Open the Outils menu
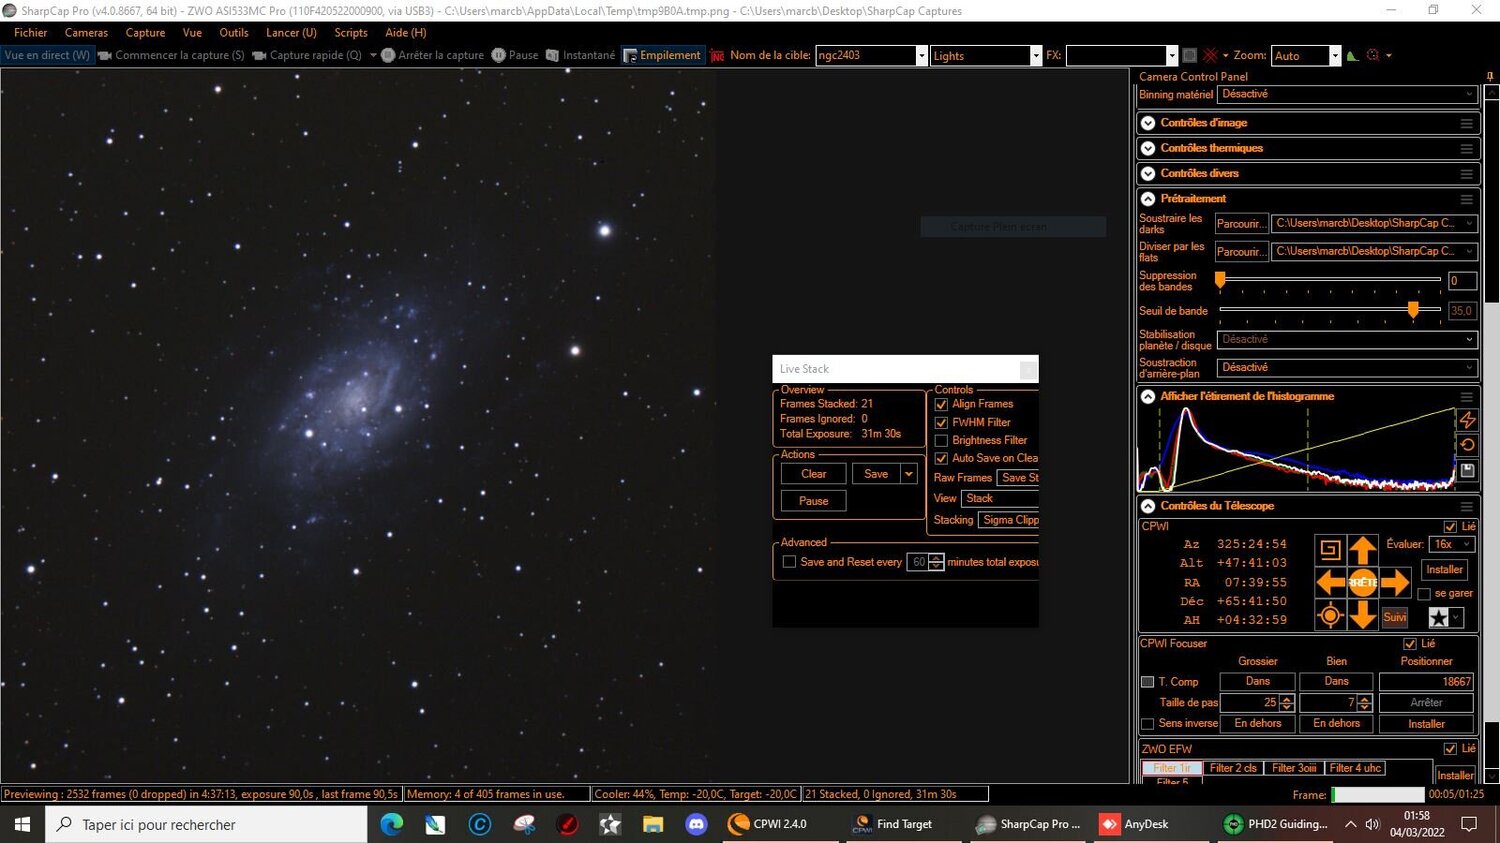The height and width of the screenshot is (843, 1500). (x=235, y=32)
